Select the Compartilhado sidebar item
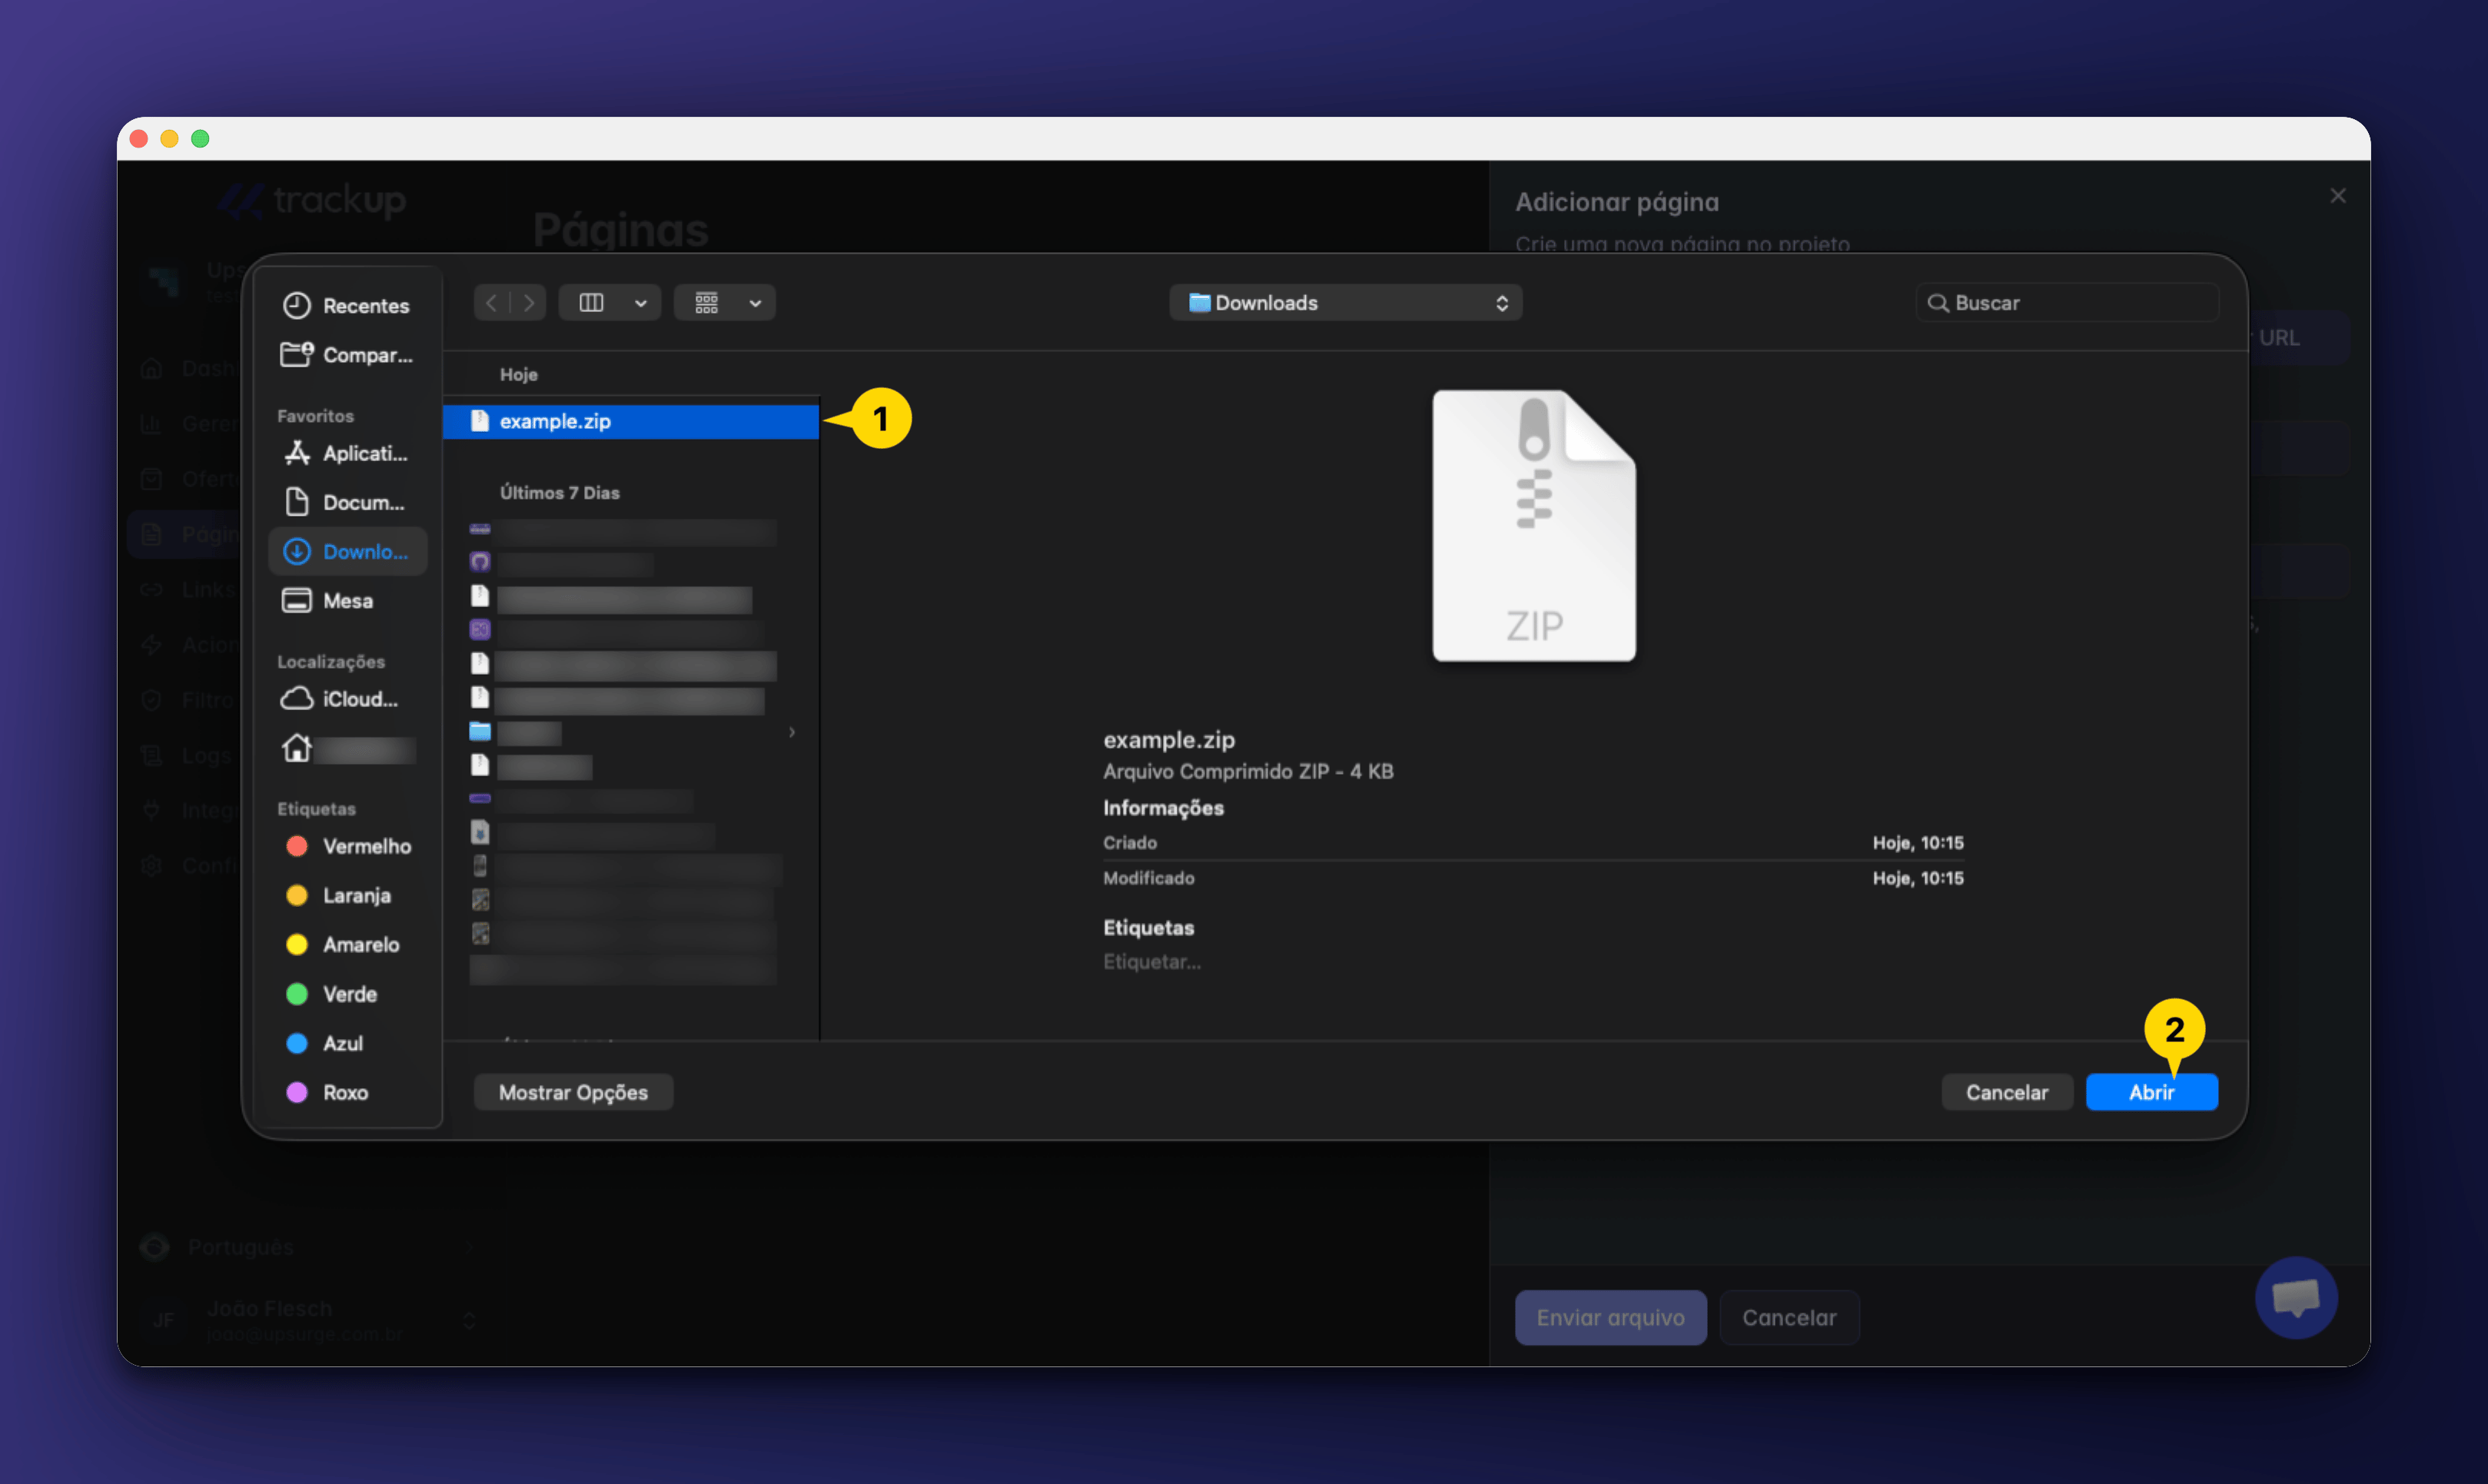The height and width of the screenshot is (1484, 2488). point(347,355)
